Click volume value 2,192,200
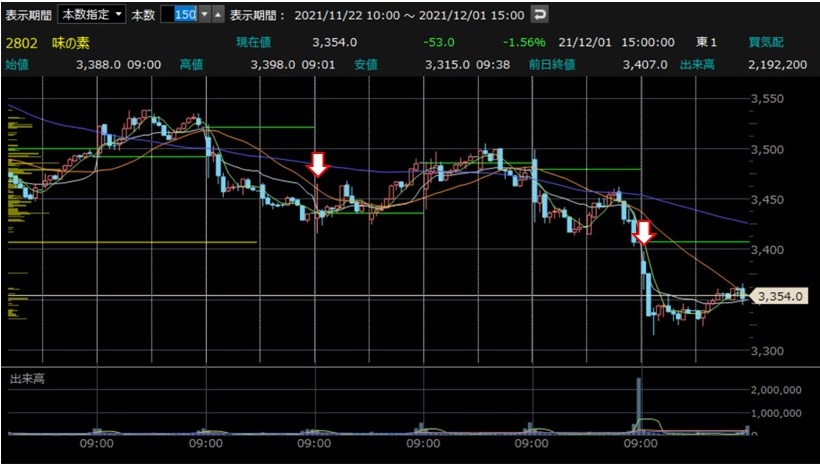 (x=778, y=65)
